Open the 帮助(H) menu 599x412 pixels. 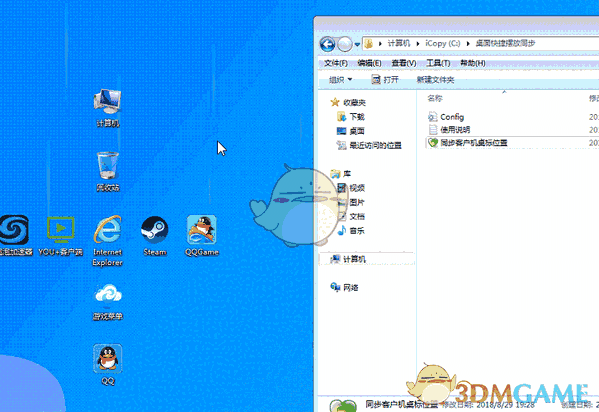(473, 63)
